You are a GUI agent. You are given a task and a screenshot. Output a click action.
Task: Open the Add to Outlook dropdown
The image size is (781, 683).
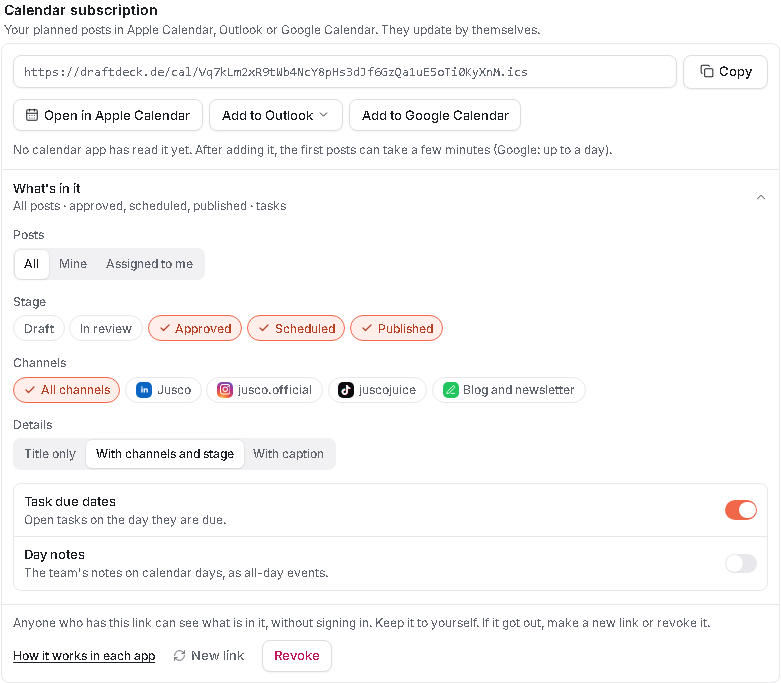point(275,115)
